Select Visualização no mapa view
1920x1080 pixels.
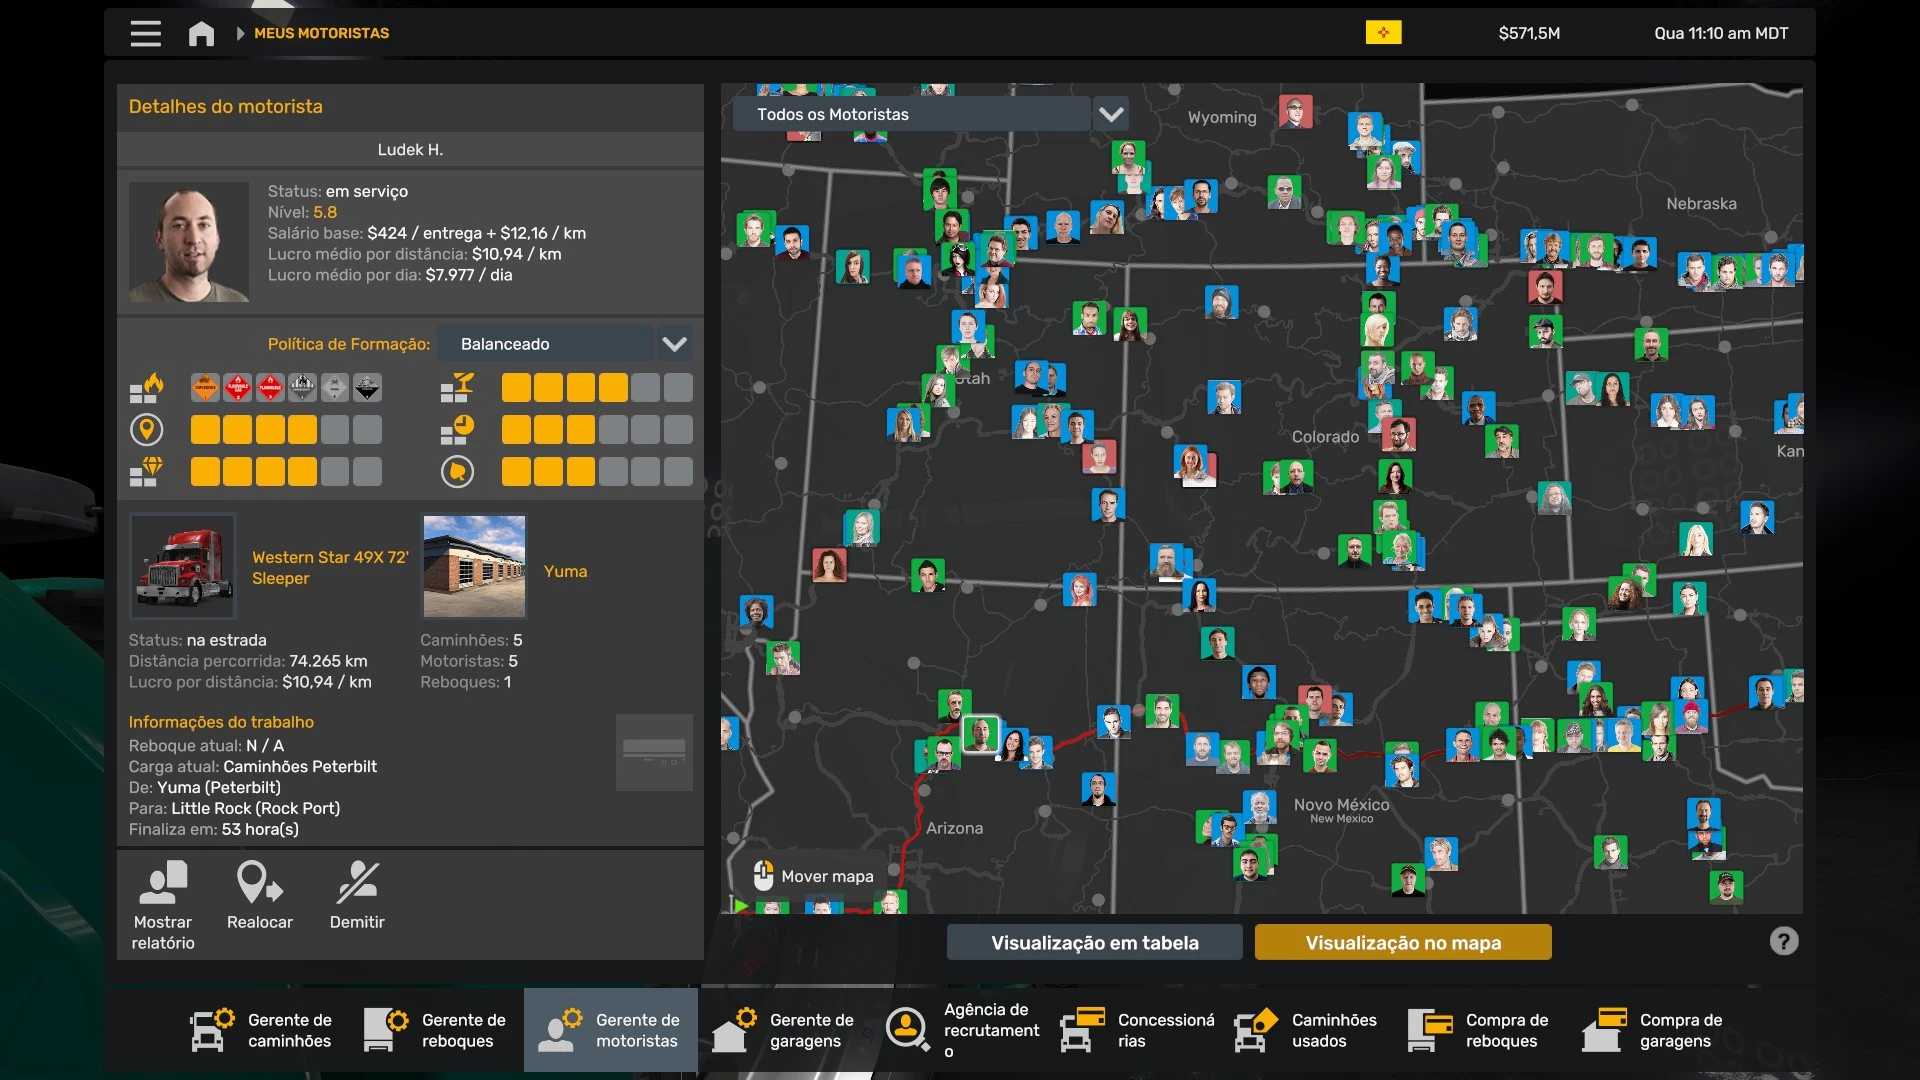(1402, 942)
